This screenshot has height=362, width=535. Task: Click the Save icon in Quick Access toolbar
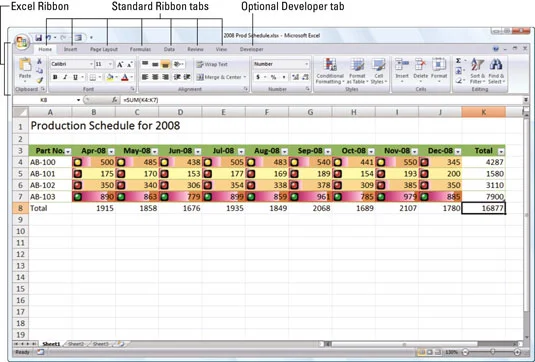tap(39, 38)
